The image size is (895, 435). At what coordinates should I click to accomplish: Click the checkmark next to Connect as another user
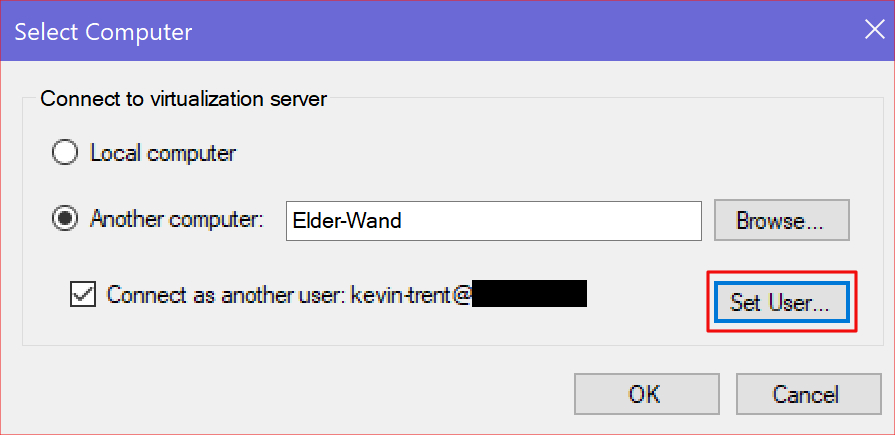(x=84, y=295)
